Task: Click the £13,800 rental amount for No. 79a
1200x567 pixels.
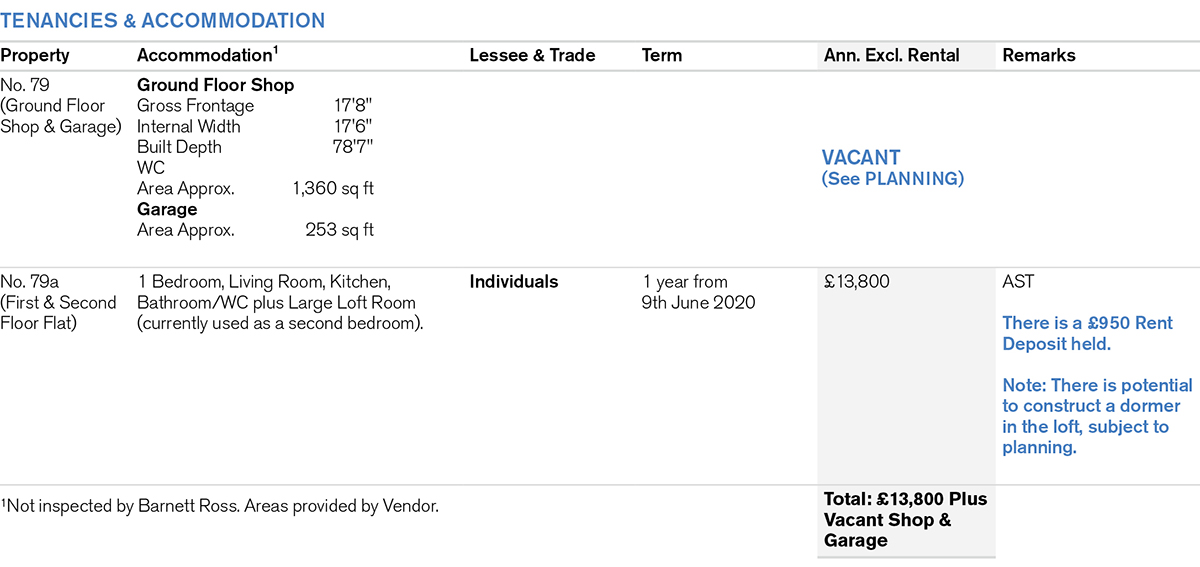Action: point(856,282)
